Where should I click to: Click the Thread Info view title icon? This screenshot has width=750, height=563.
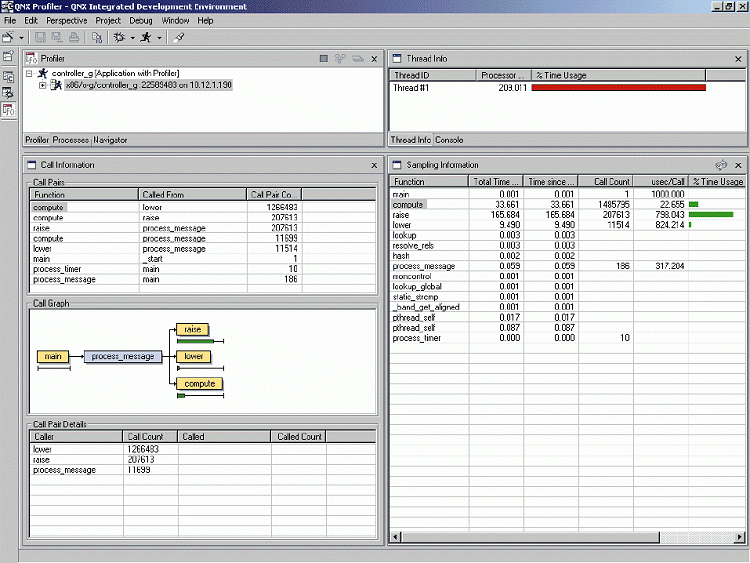click(397, 58)
